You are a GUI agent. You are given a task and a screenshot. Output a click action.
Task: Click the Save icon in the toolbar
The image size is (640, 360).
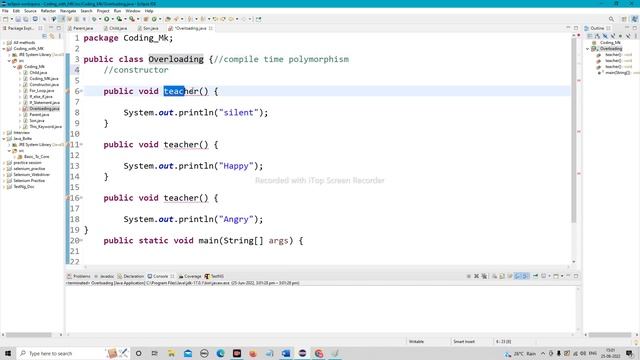tap(18, 19)
